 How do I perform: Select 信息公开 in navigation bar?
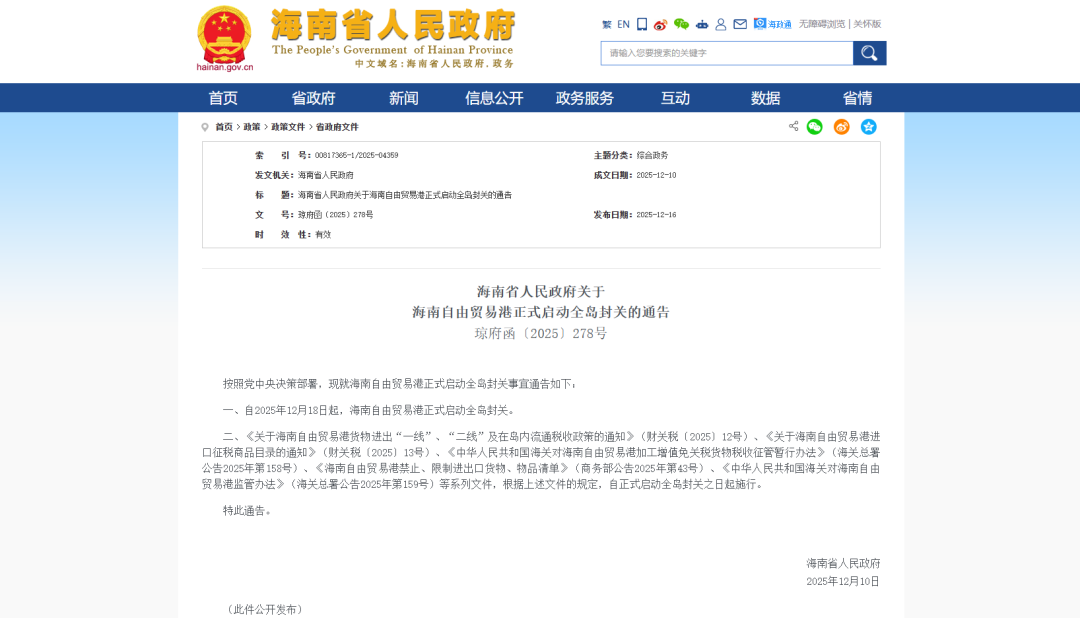point(494,98)
